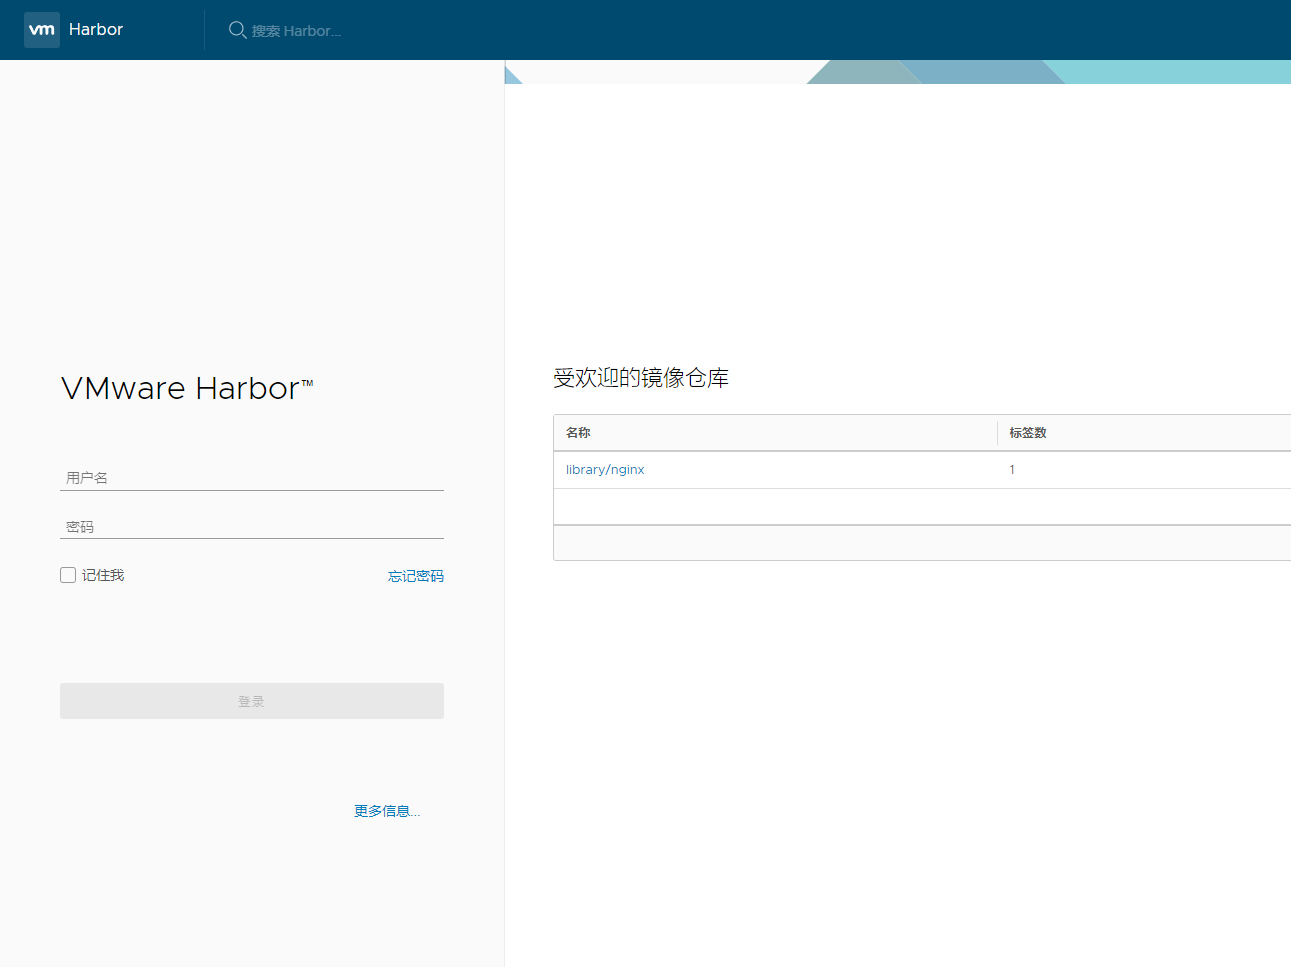1291x967 pixels.
Task: Click the VMware vm logo icon
Action: click(x=42, y=30)
